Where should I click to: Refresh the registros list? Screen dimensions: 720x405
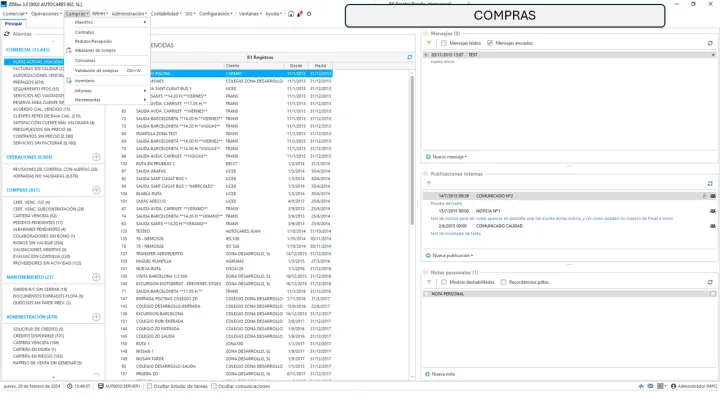tap(409, 57)
